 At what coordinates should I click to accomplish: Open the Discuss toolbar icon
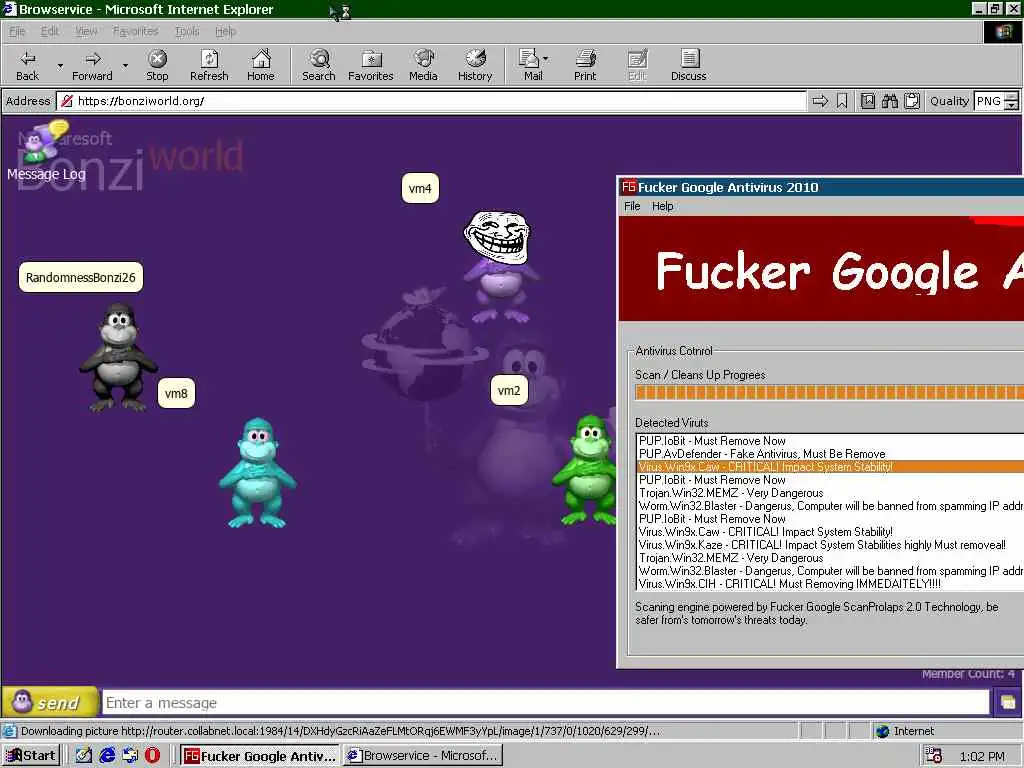[688, 65]
